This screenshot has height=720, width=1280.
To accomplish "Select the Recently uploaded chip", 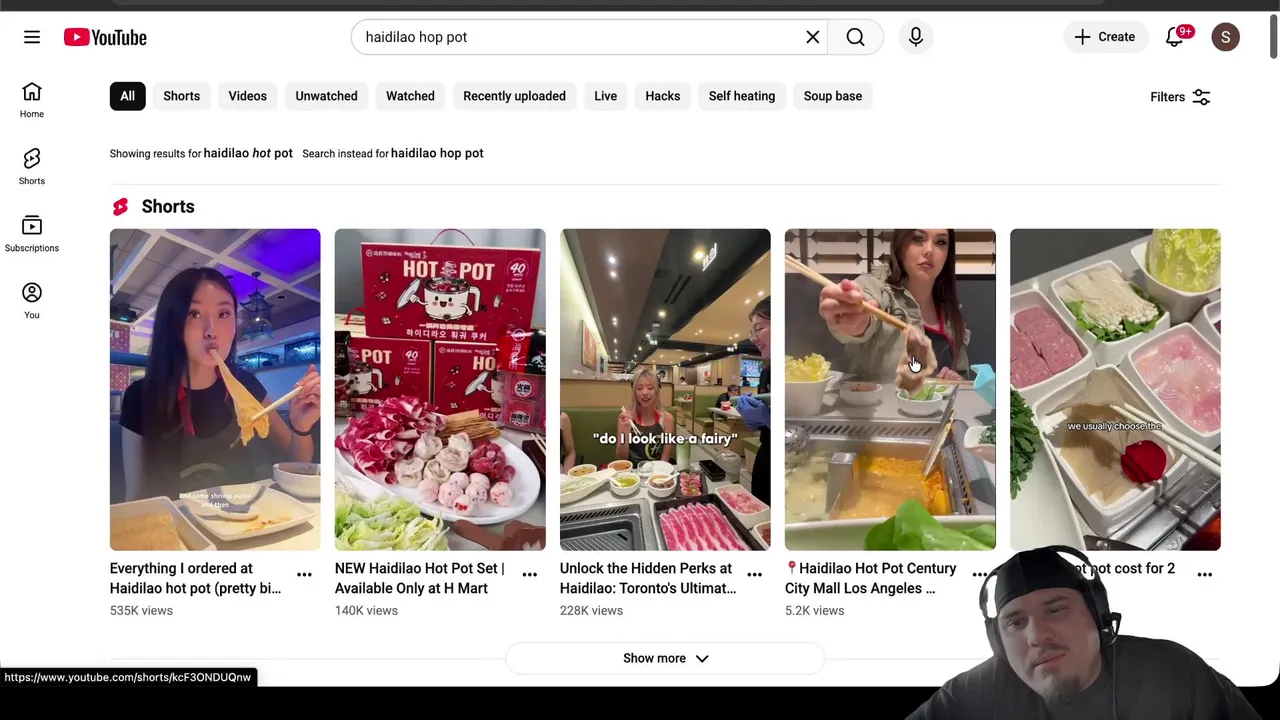I will [514, 96].
